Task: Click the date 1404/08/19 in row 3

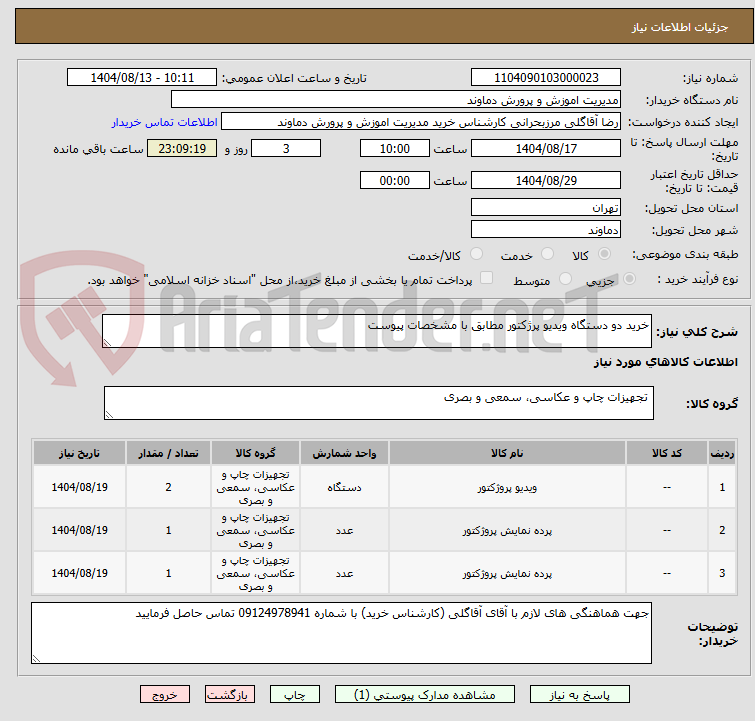Action: click(x=79, y=573)
